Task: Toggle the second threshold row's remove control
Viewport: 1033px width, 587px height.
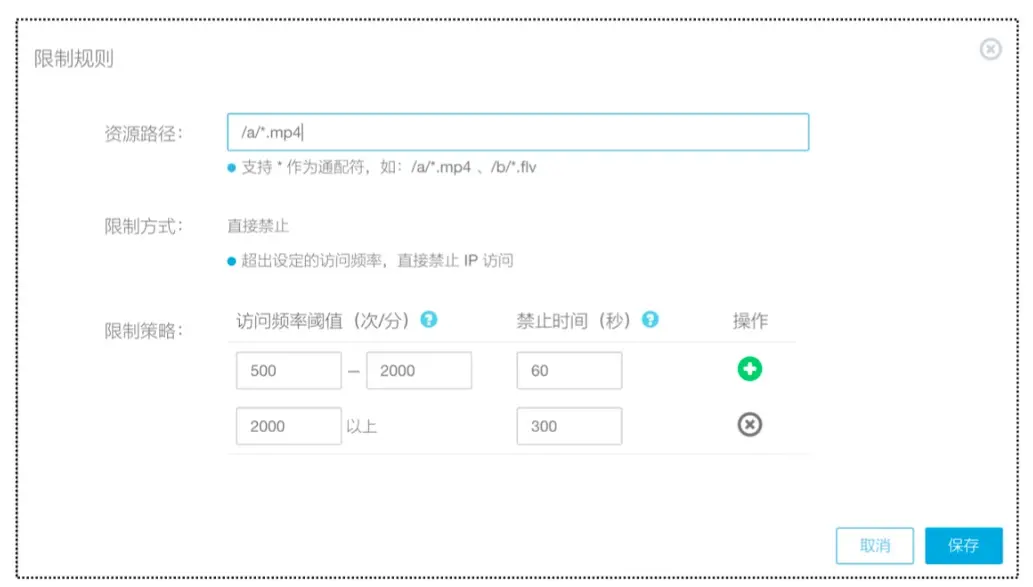Action: coord(750,425)
